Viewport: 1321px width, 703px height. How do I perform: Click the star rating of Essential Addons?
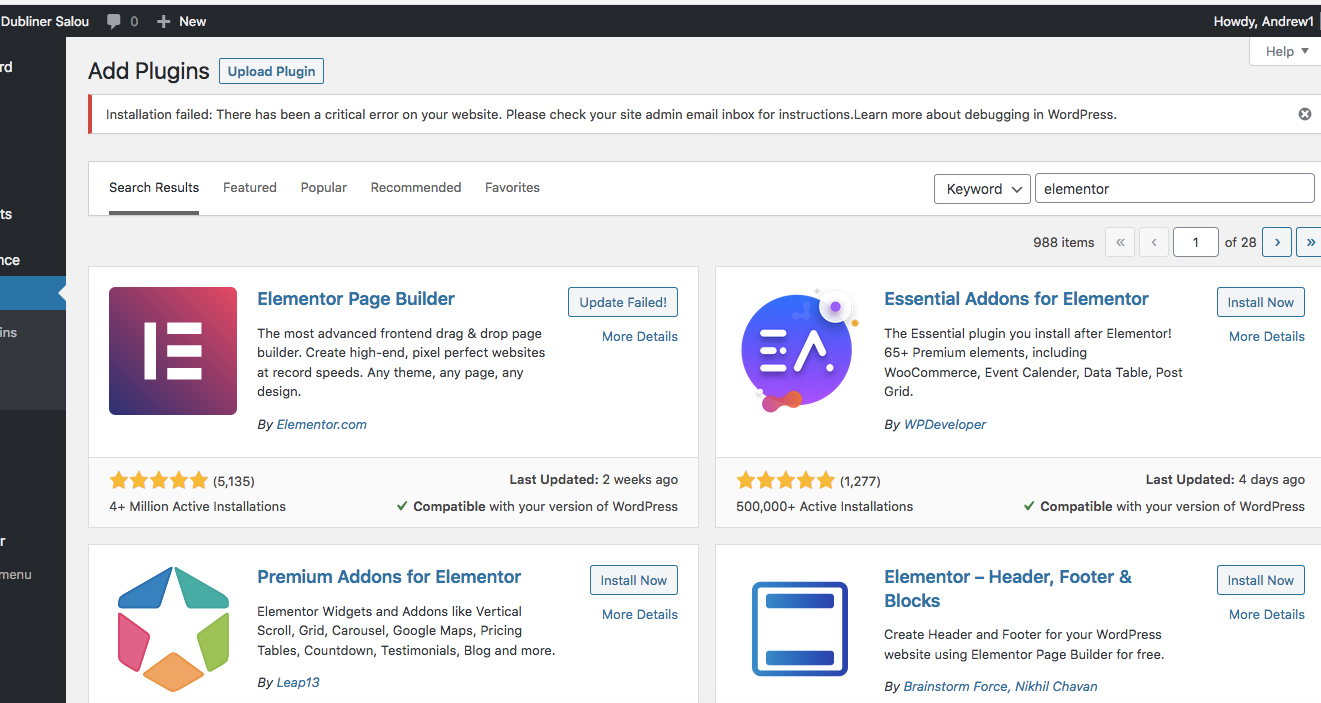click(x=785, y=480)
